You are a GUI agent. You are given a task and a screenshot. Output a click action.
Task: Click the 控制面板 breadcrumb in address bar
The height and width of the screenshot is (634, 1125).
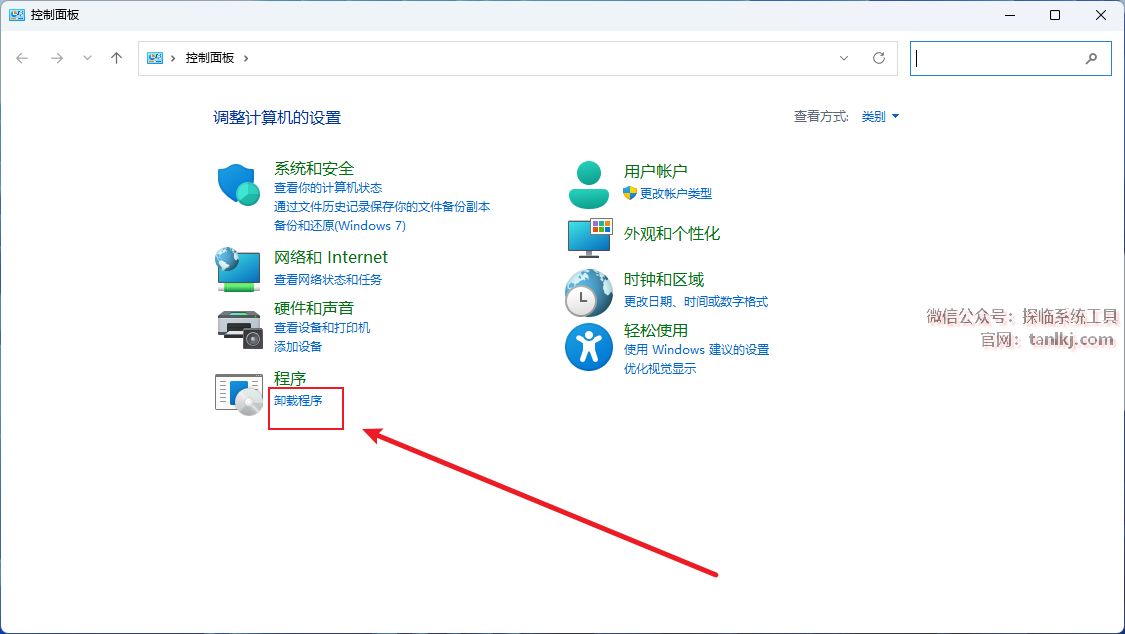point(209,58)
